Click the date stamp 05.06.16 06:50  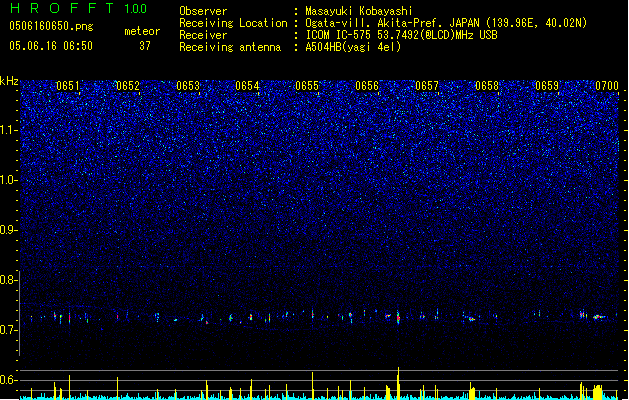coord(51,46)
